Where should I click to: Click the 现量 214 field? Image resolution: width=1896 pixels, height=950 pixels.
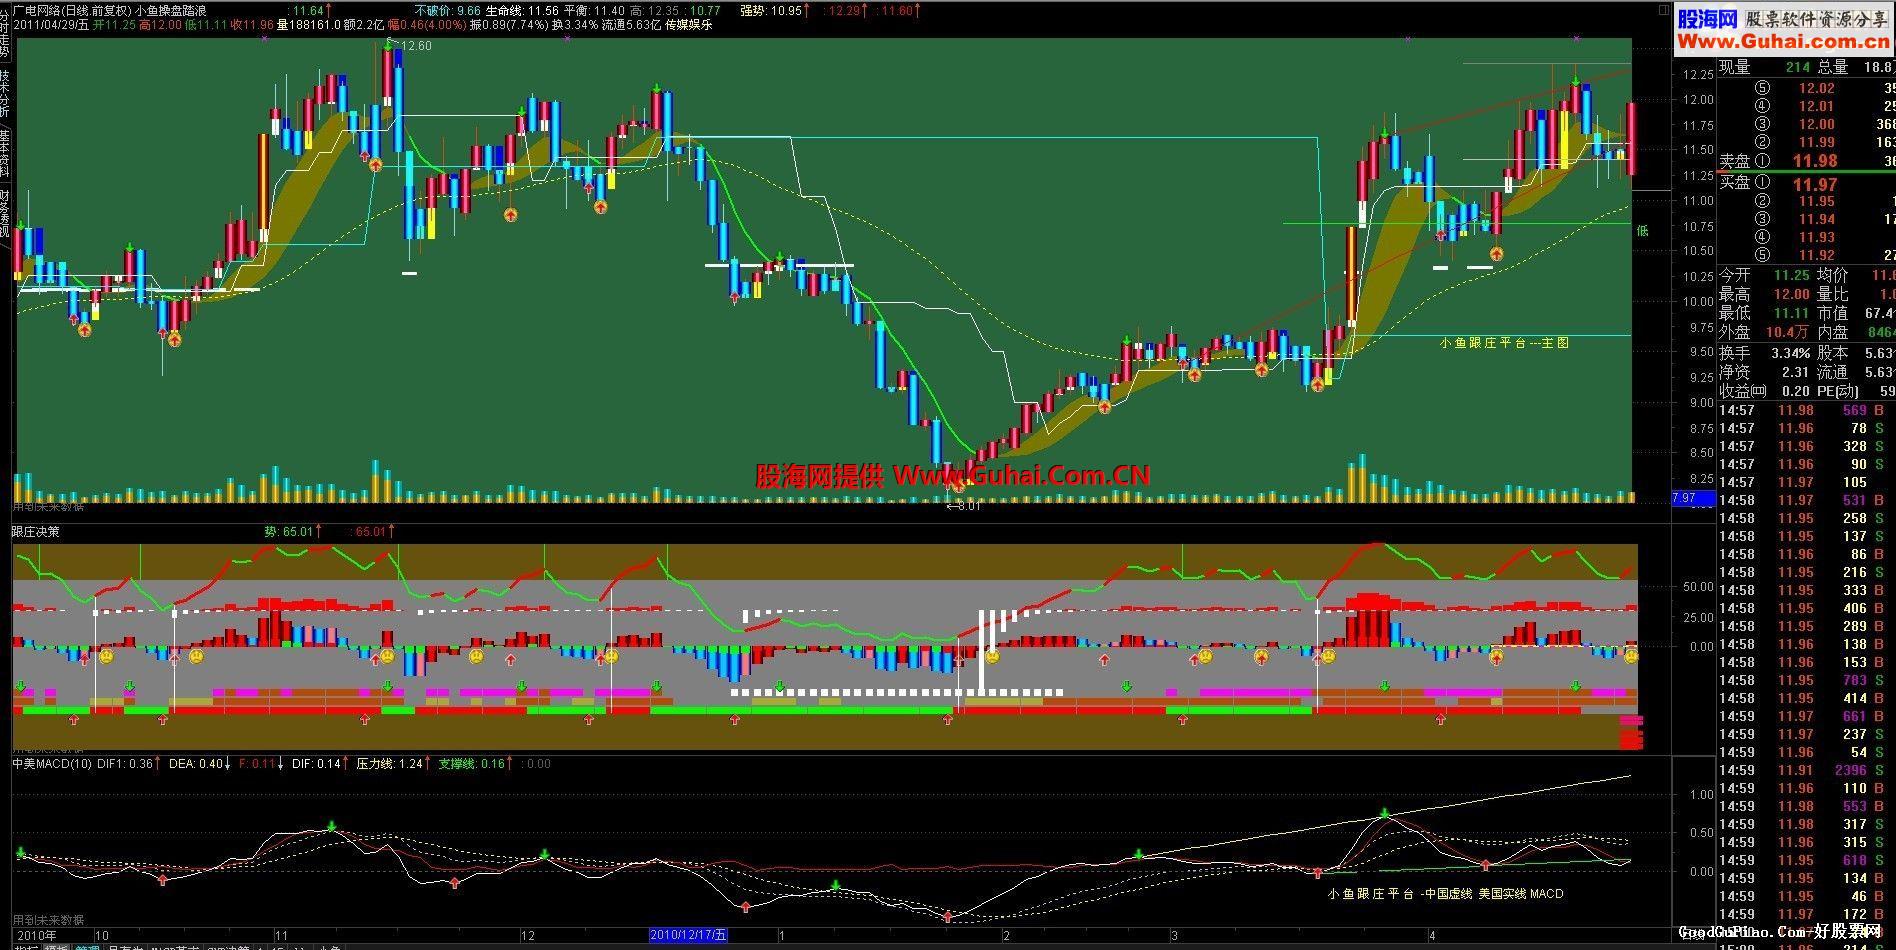(x=1765, y=68)
